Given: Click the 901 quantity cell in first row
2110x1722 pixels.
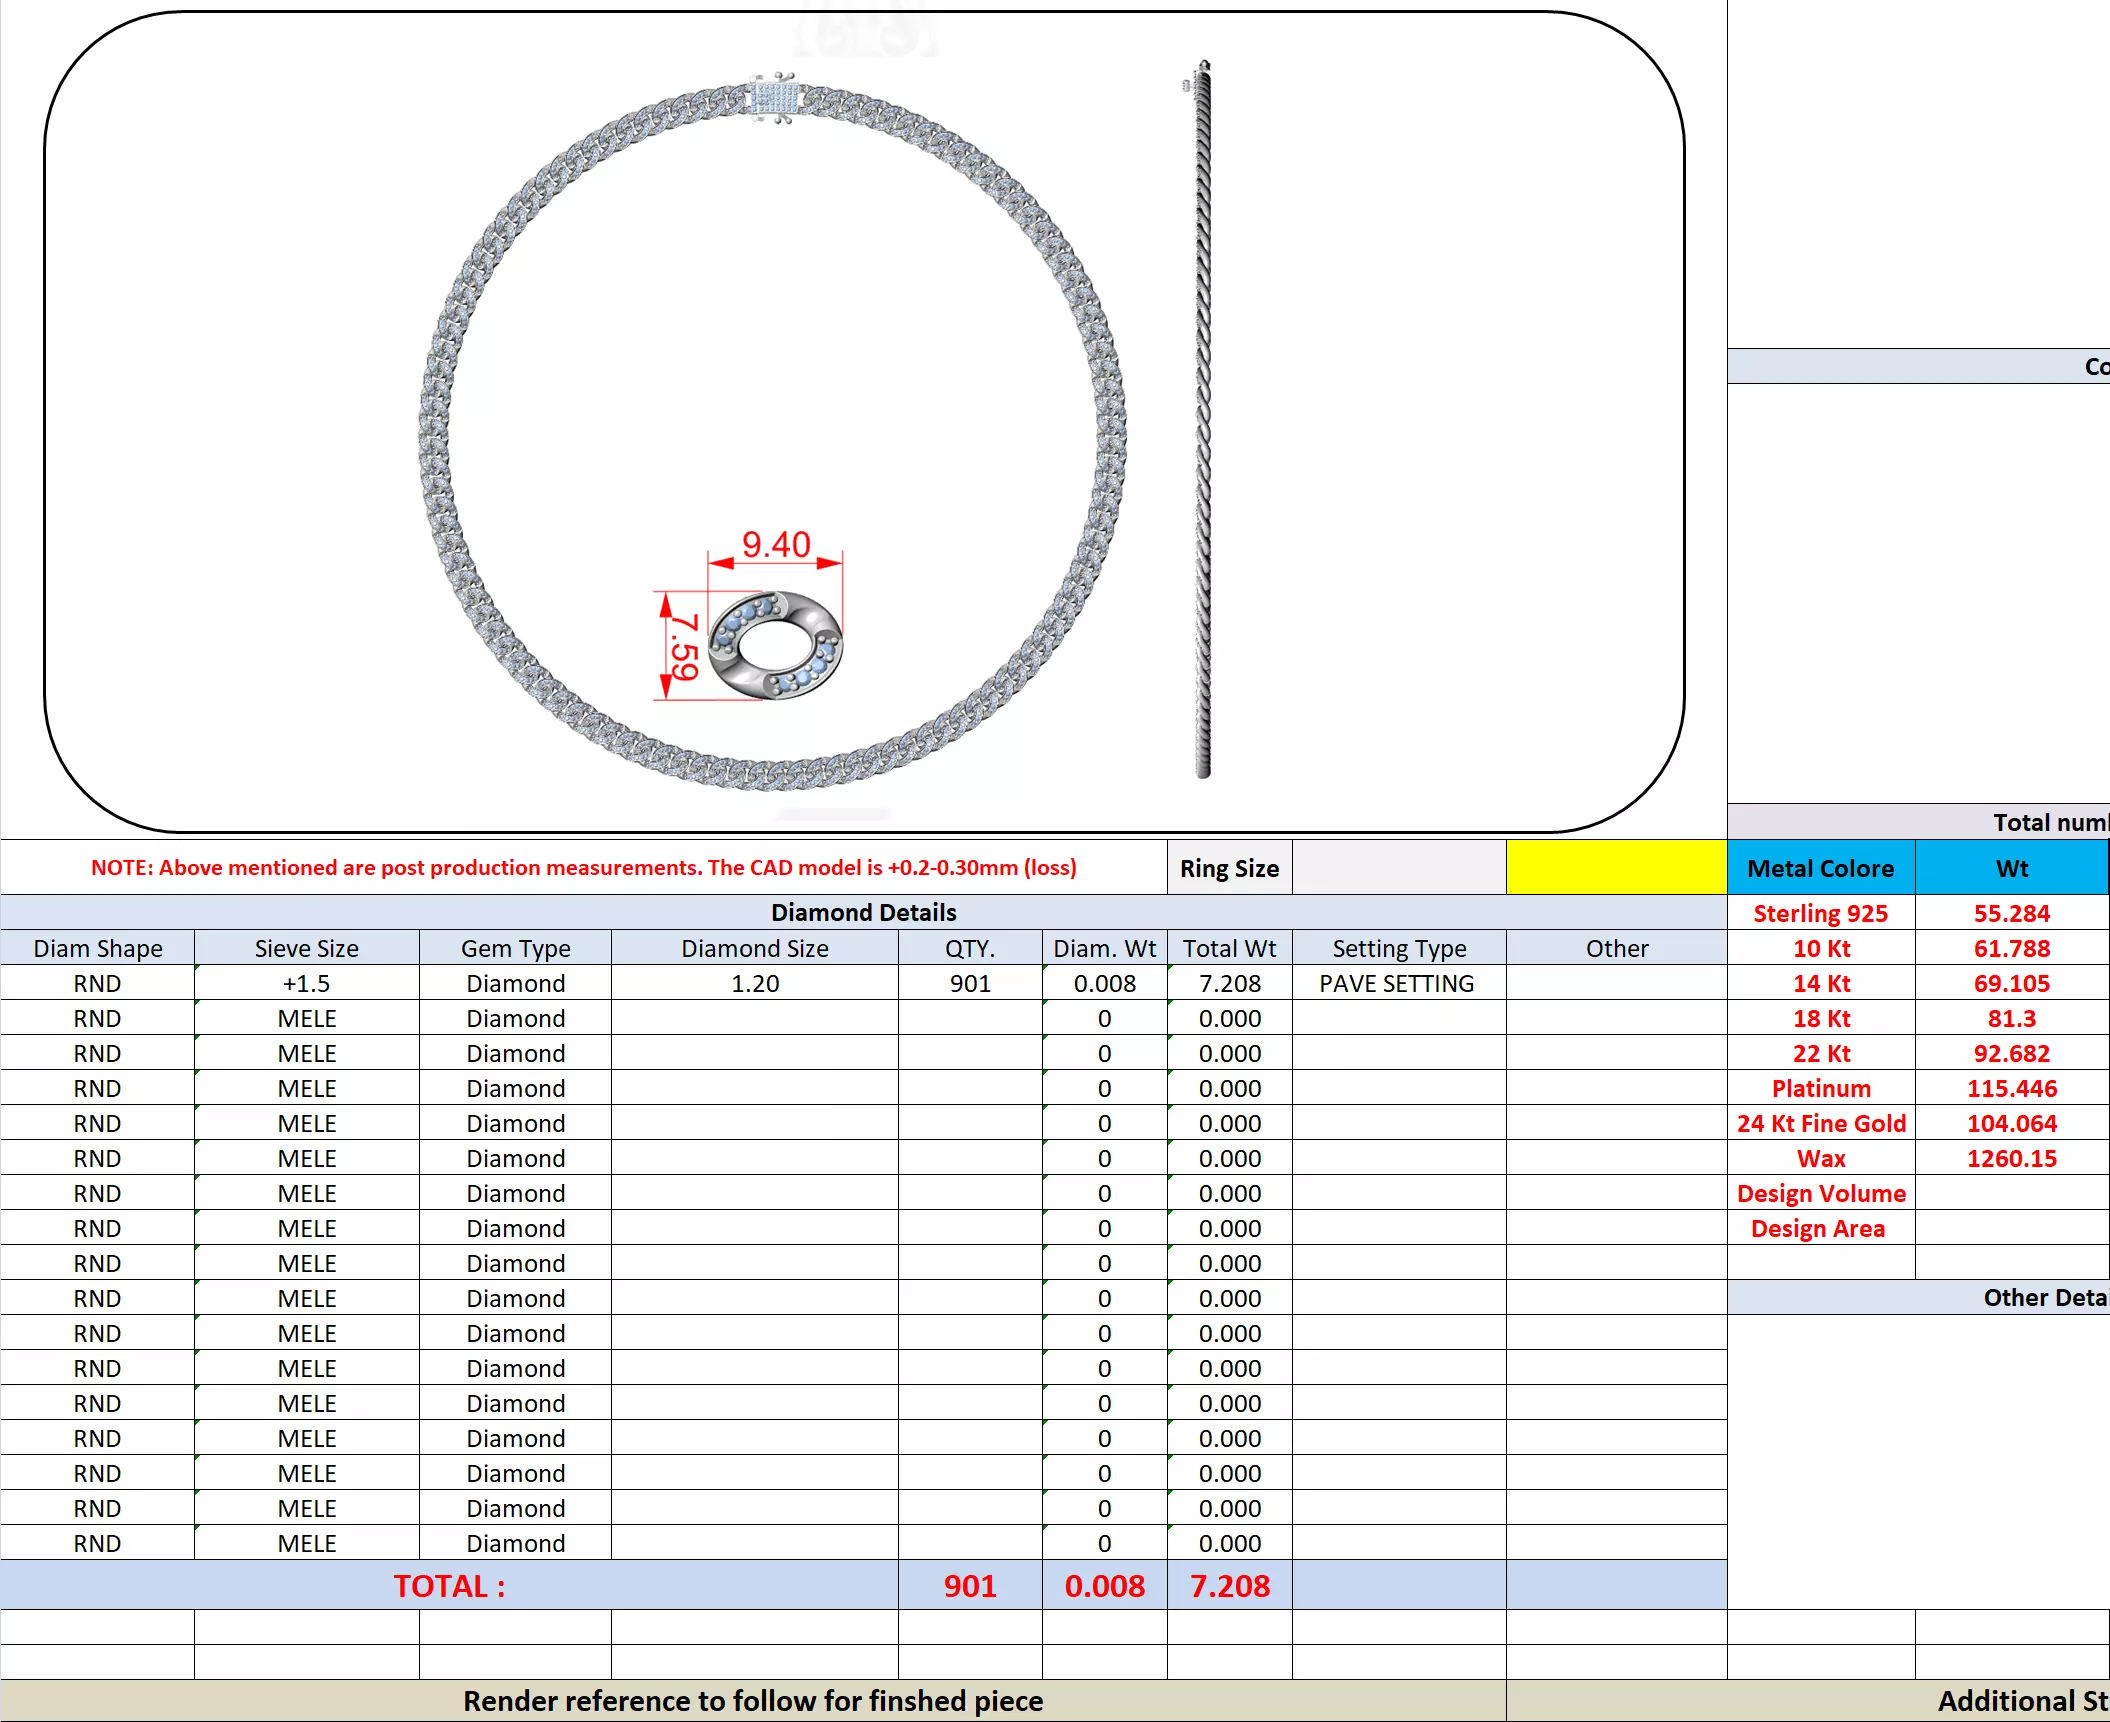Looking at the screenshot, I should pyautogui.click(x=970, y=983).
